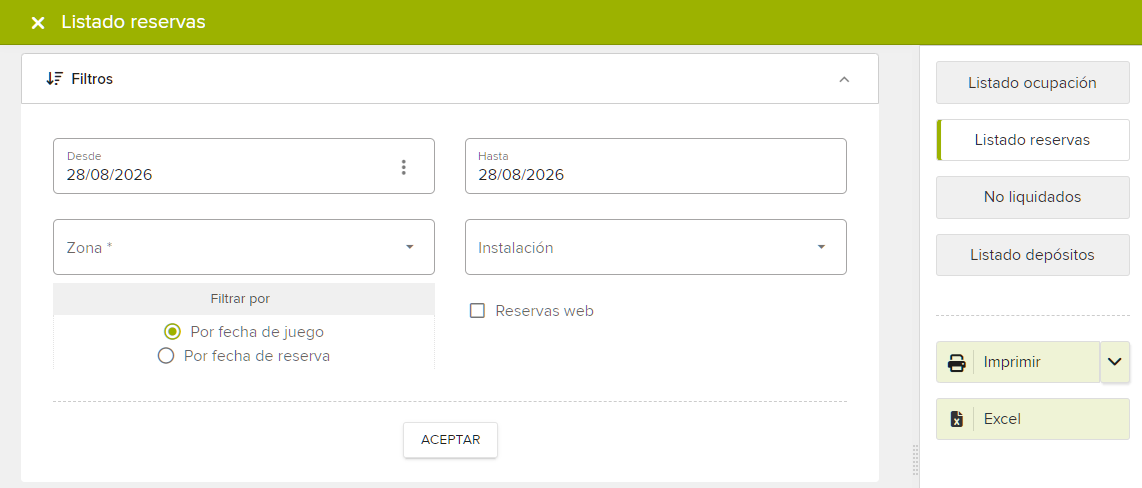Viewport: 1142px width, 488px height.
Task: Click the Excel file icon
Action: tap(957, 419)
